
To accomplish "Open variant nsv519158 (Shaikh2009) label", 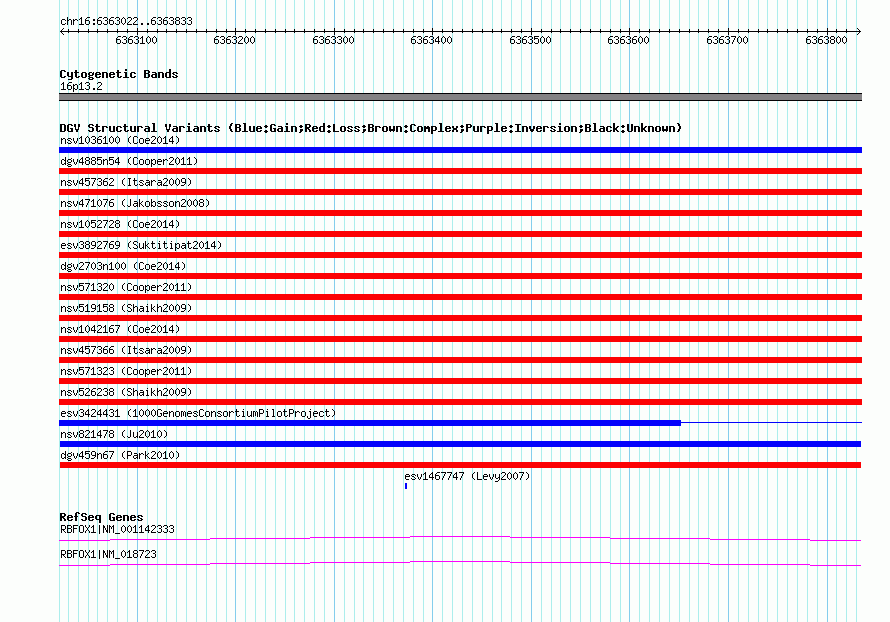I will pyautogui.click(x=126, y=308).
